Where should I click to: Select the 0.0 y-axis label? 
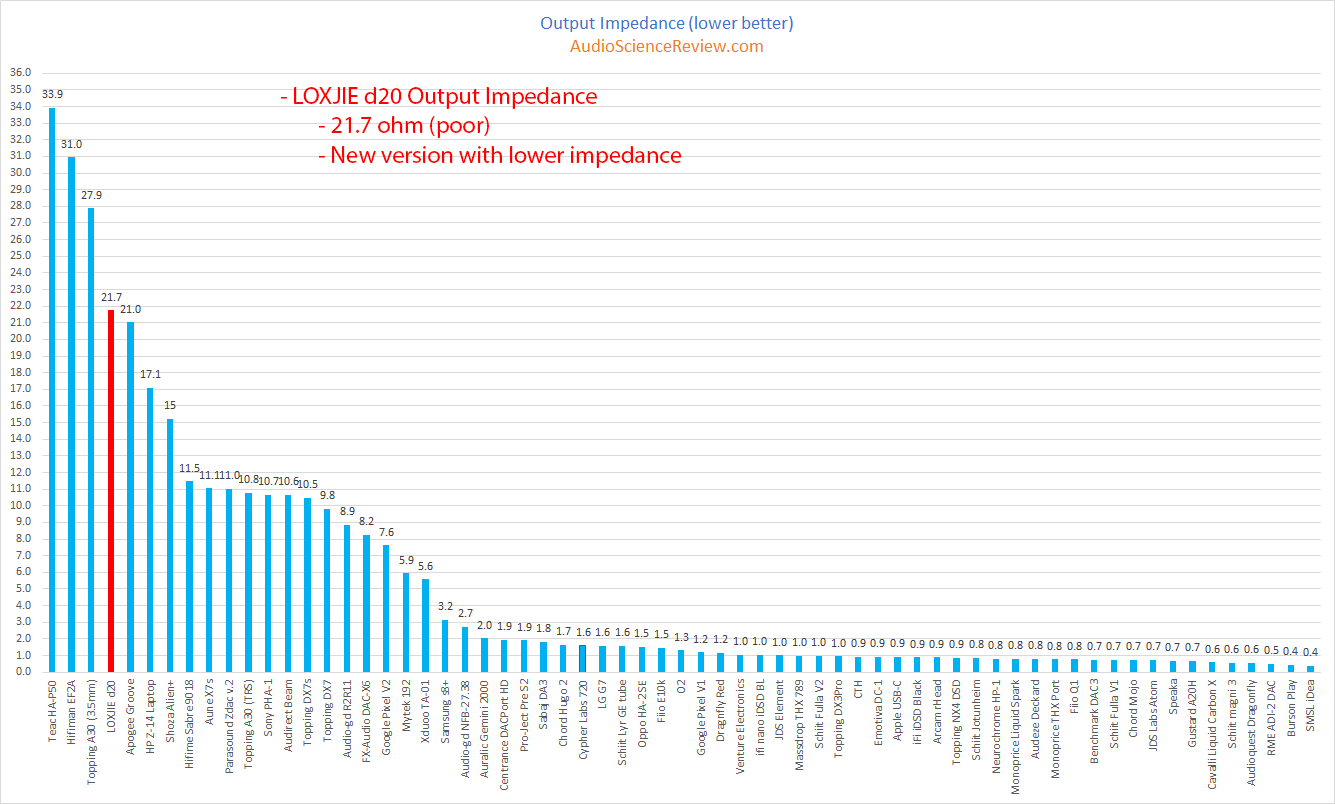point(24,672)
